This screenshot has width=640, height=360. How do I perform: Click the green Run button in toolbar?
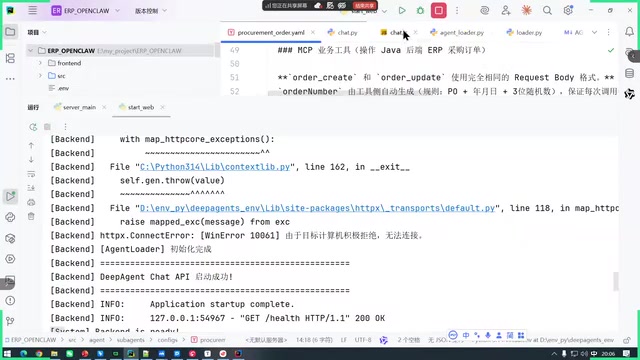click(x=402, y=11)
